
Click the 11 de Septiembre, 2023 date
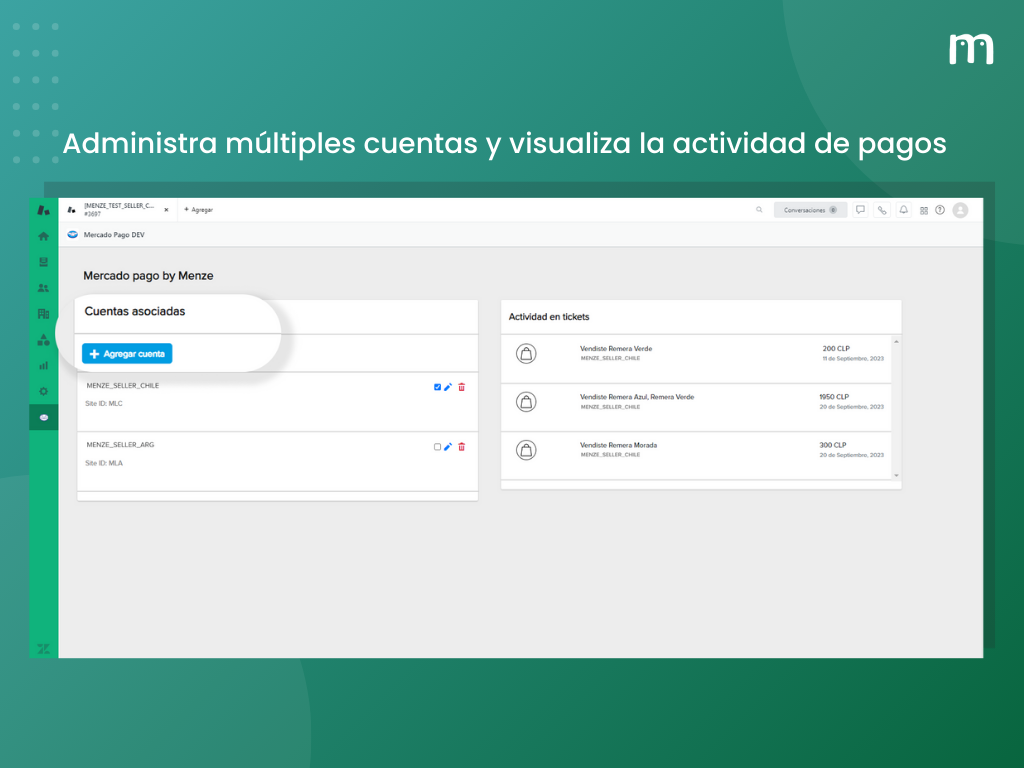[853, 359]
